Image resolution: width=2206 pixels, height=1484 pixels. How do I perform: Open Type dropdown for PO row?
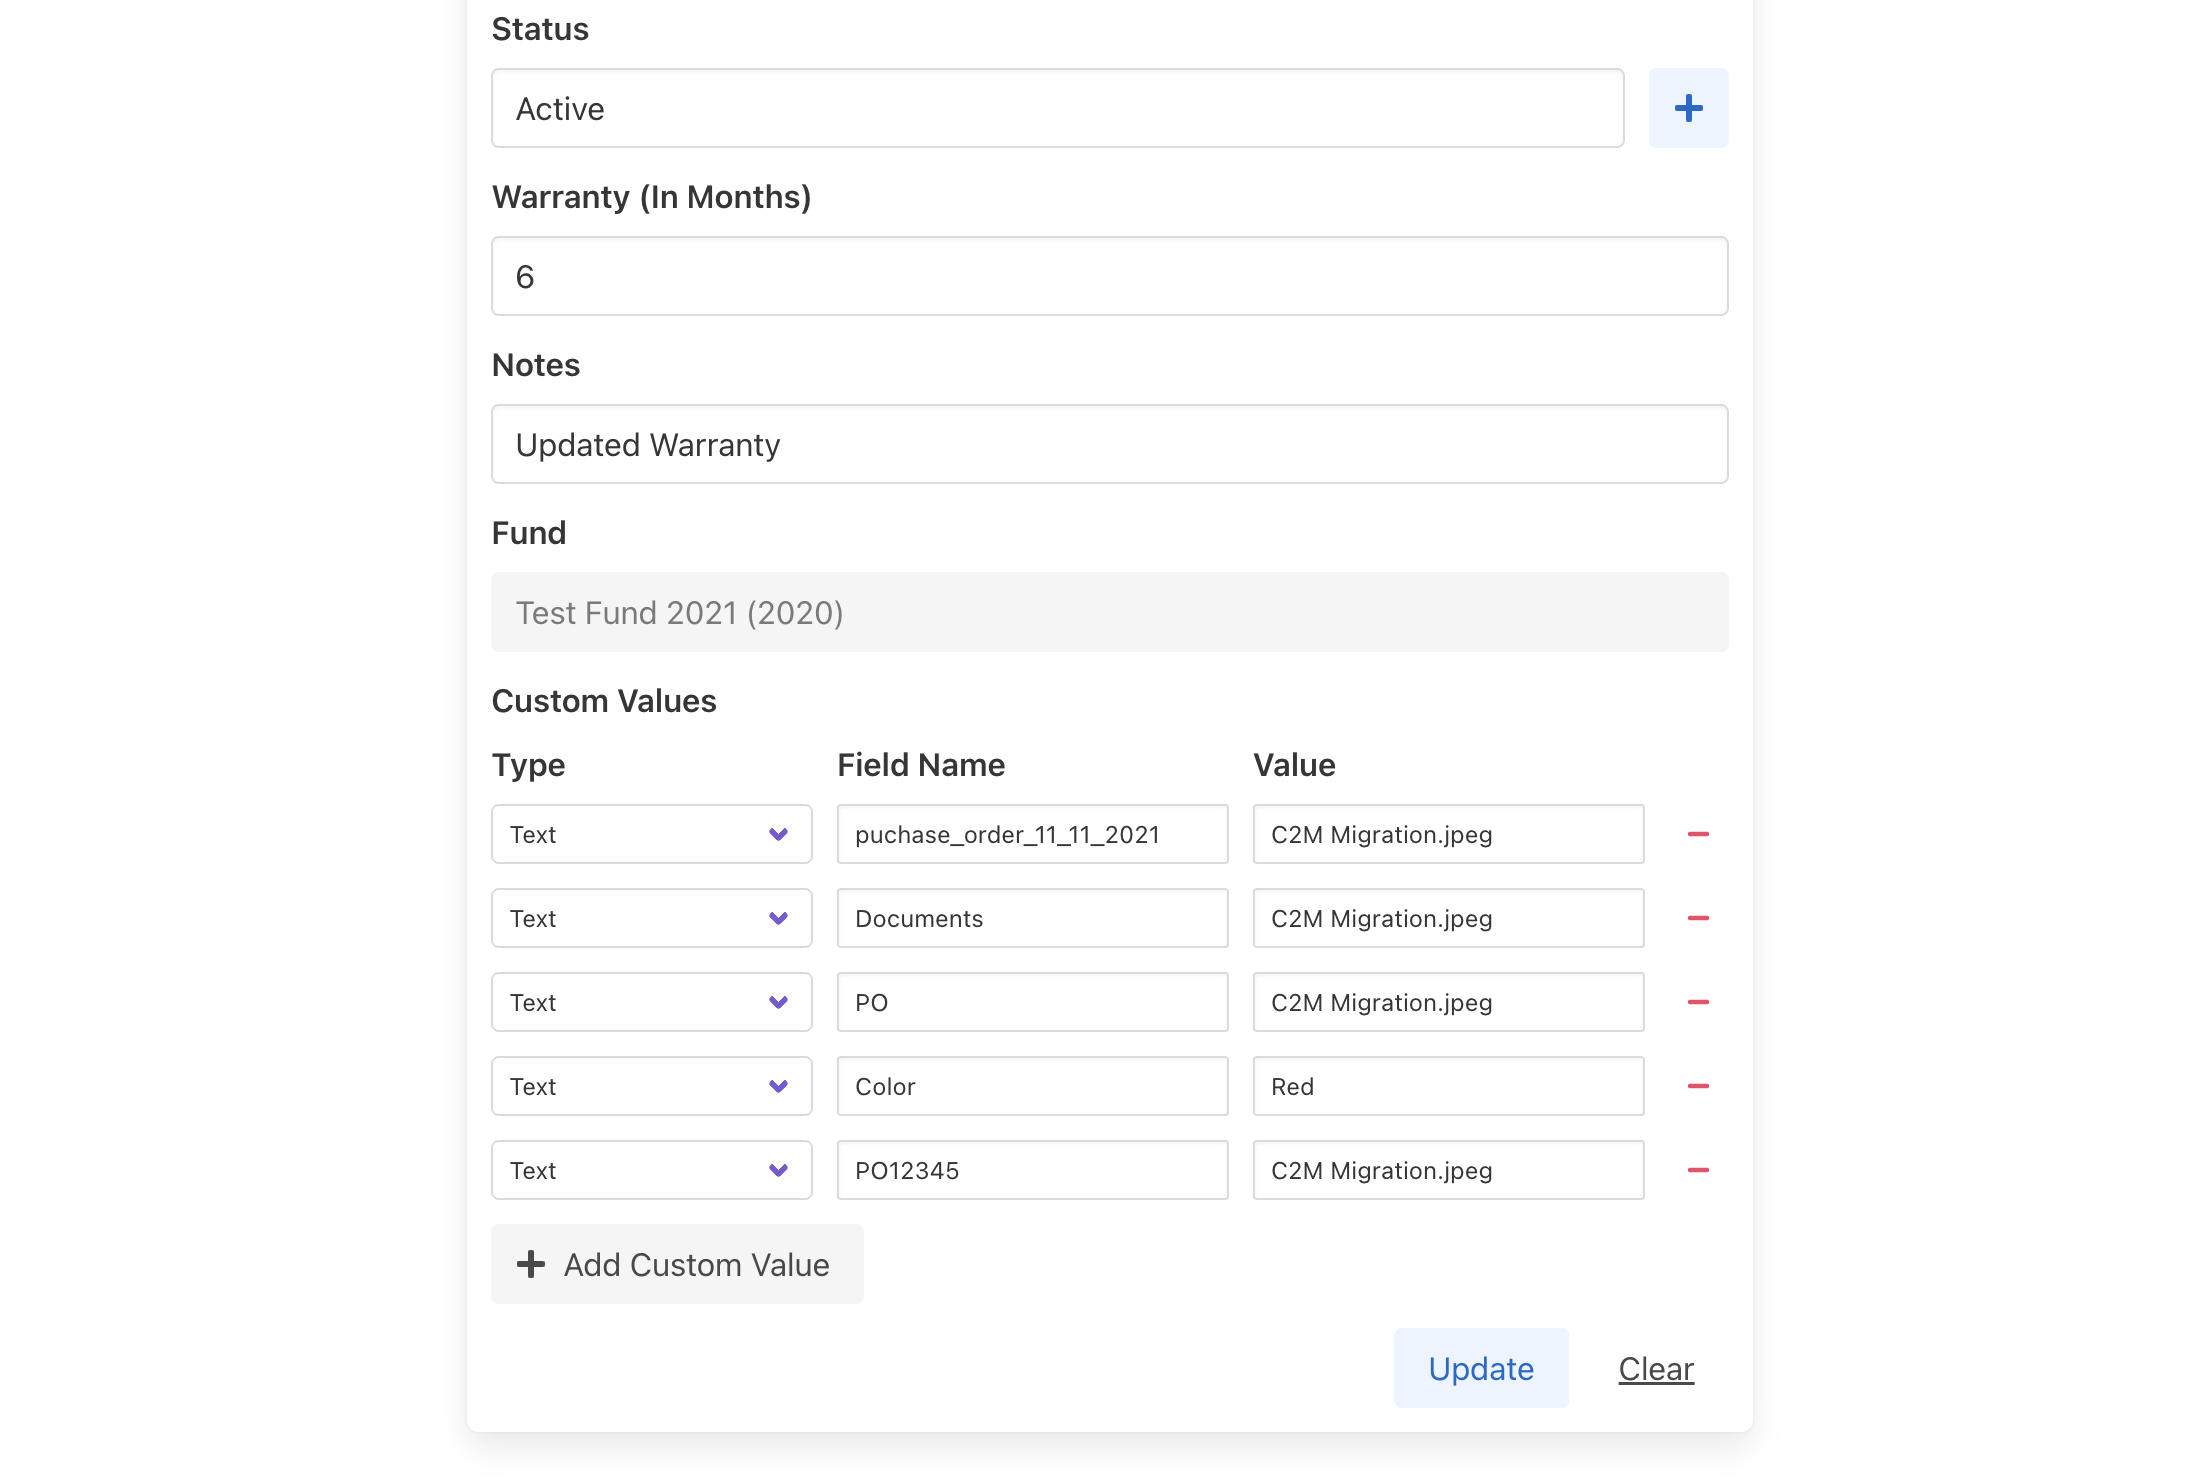[651, 1002]
